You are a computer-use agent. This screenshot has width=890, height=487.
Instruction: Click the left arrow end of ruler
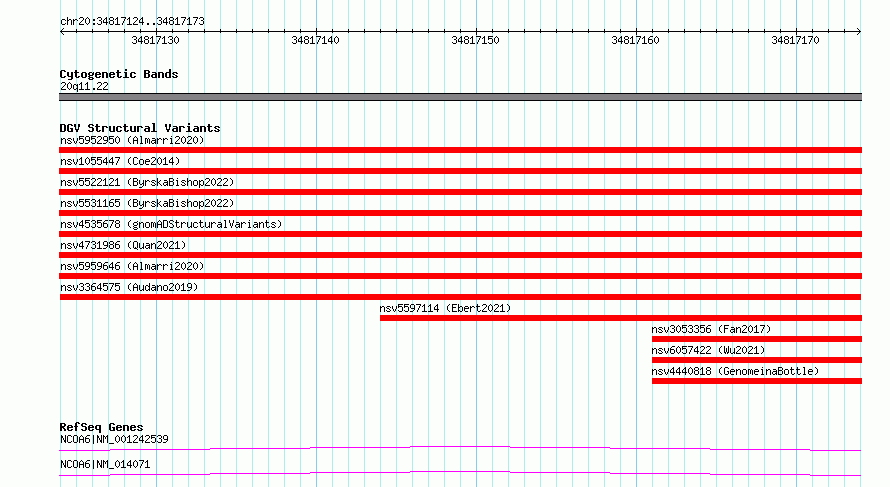pos(62,32)
